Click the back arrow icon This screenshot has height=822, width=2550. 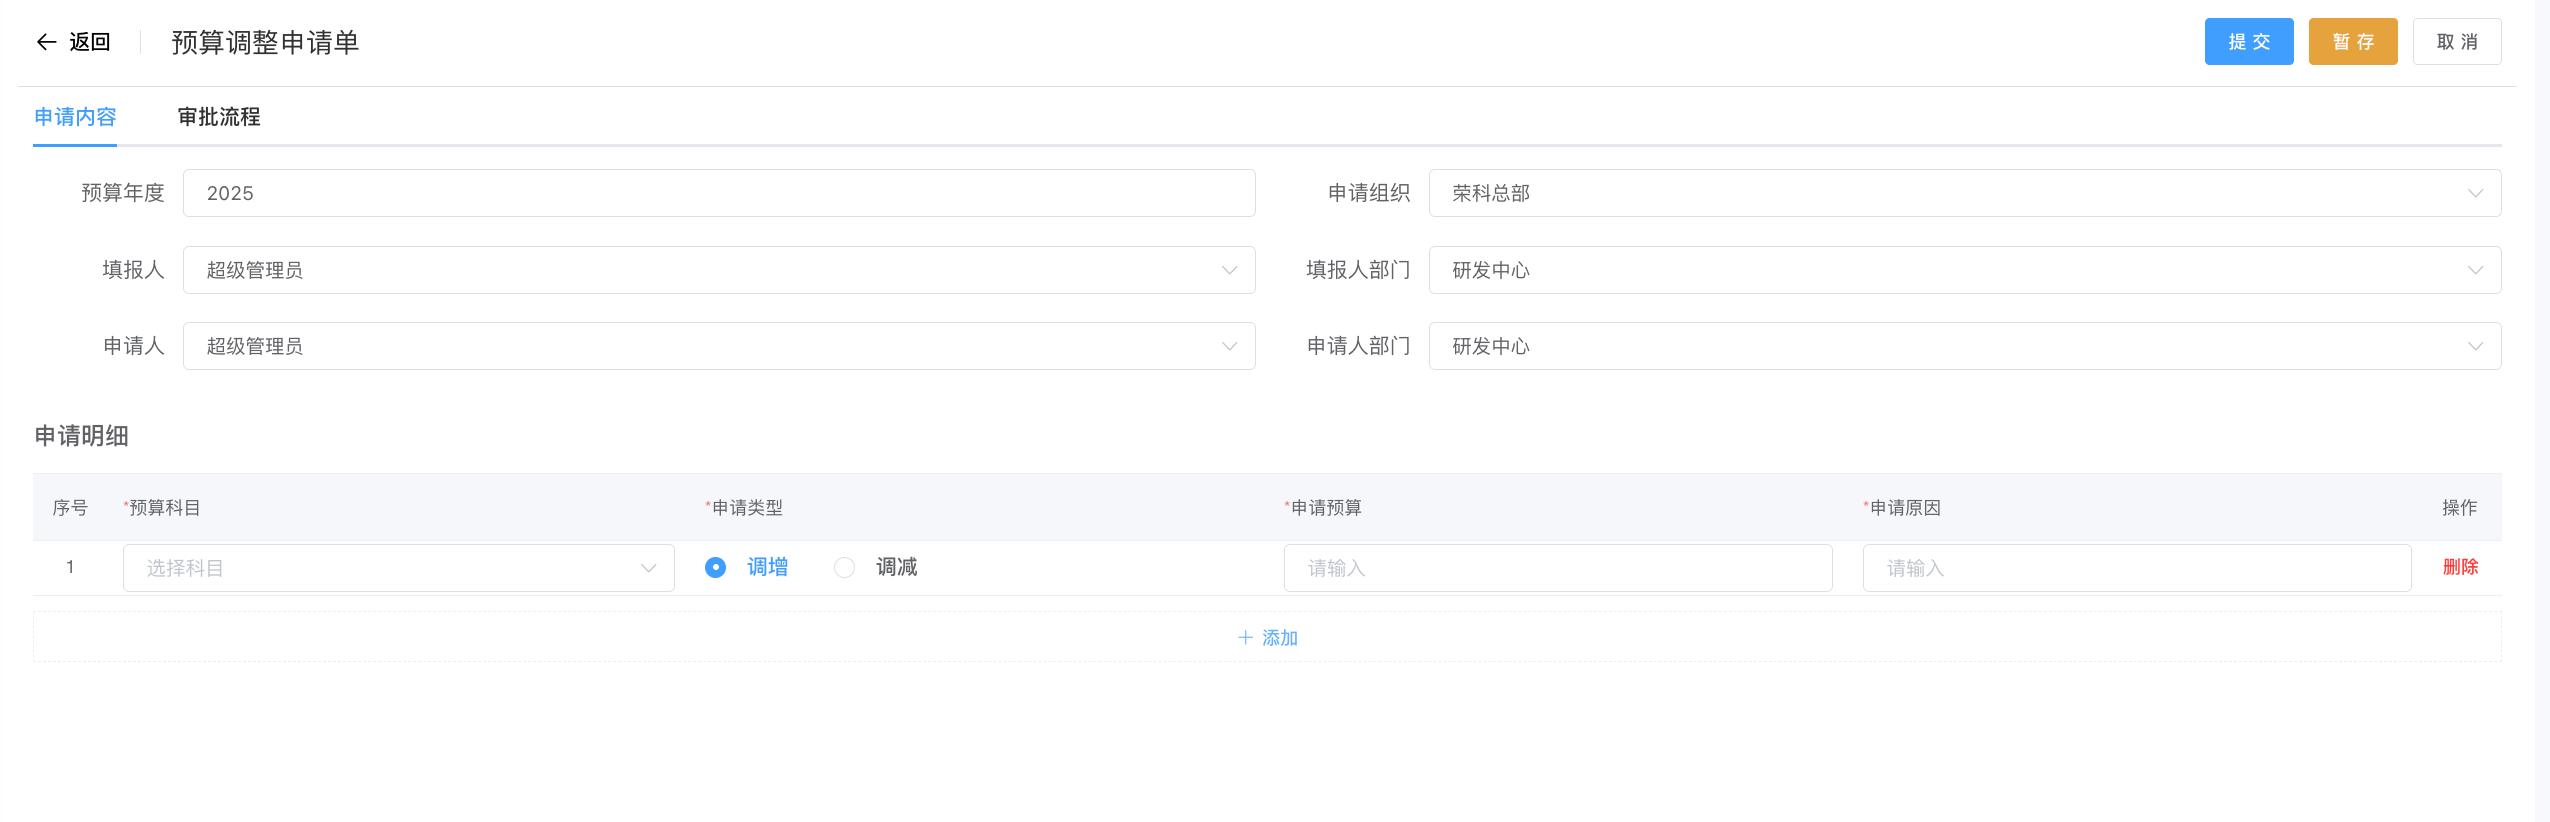coord(46,42)
